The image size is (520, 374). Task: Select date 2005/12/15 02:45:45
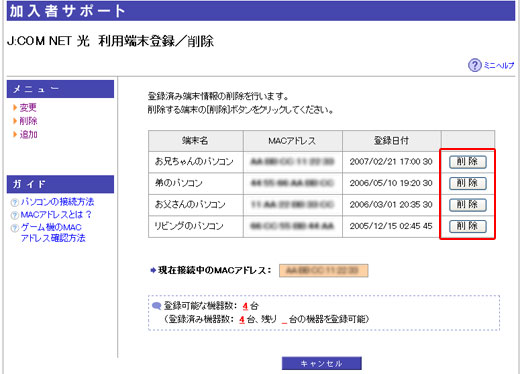(x=391, y=226)
